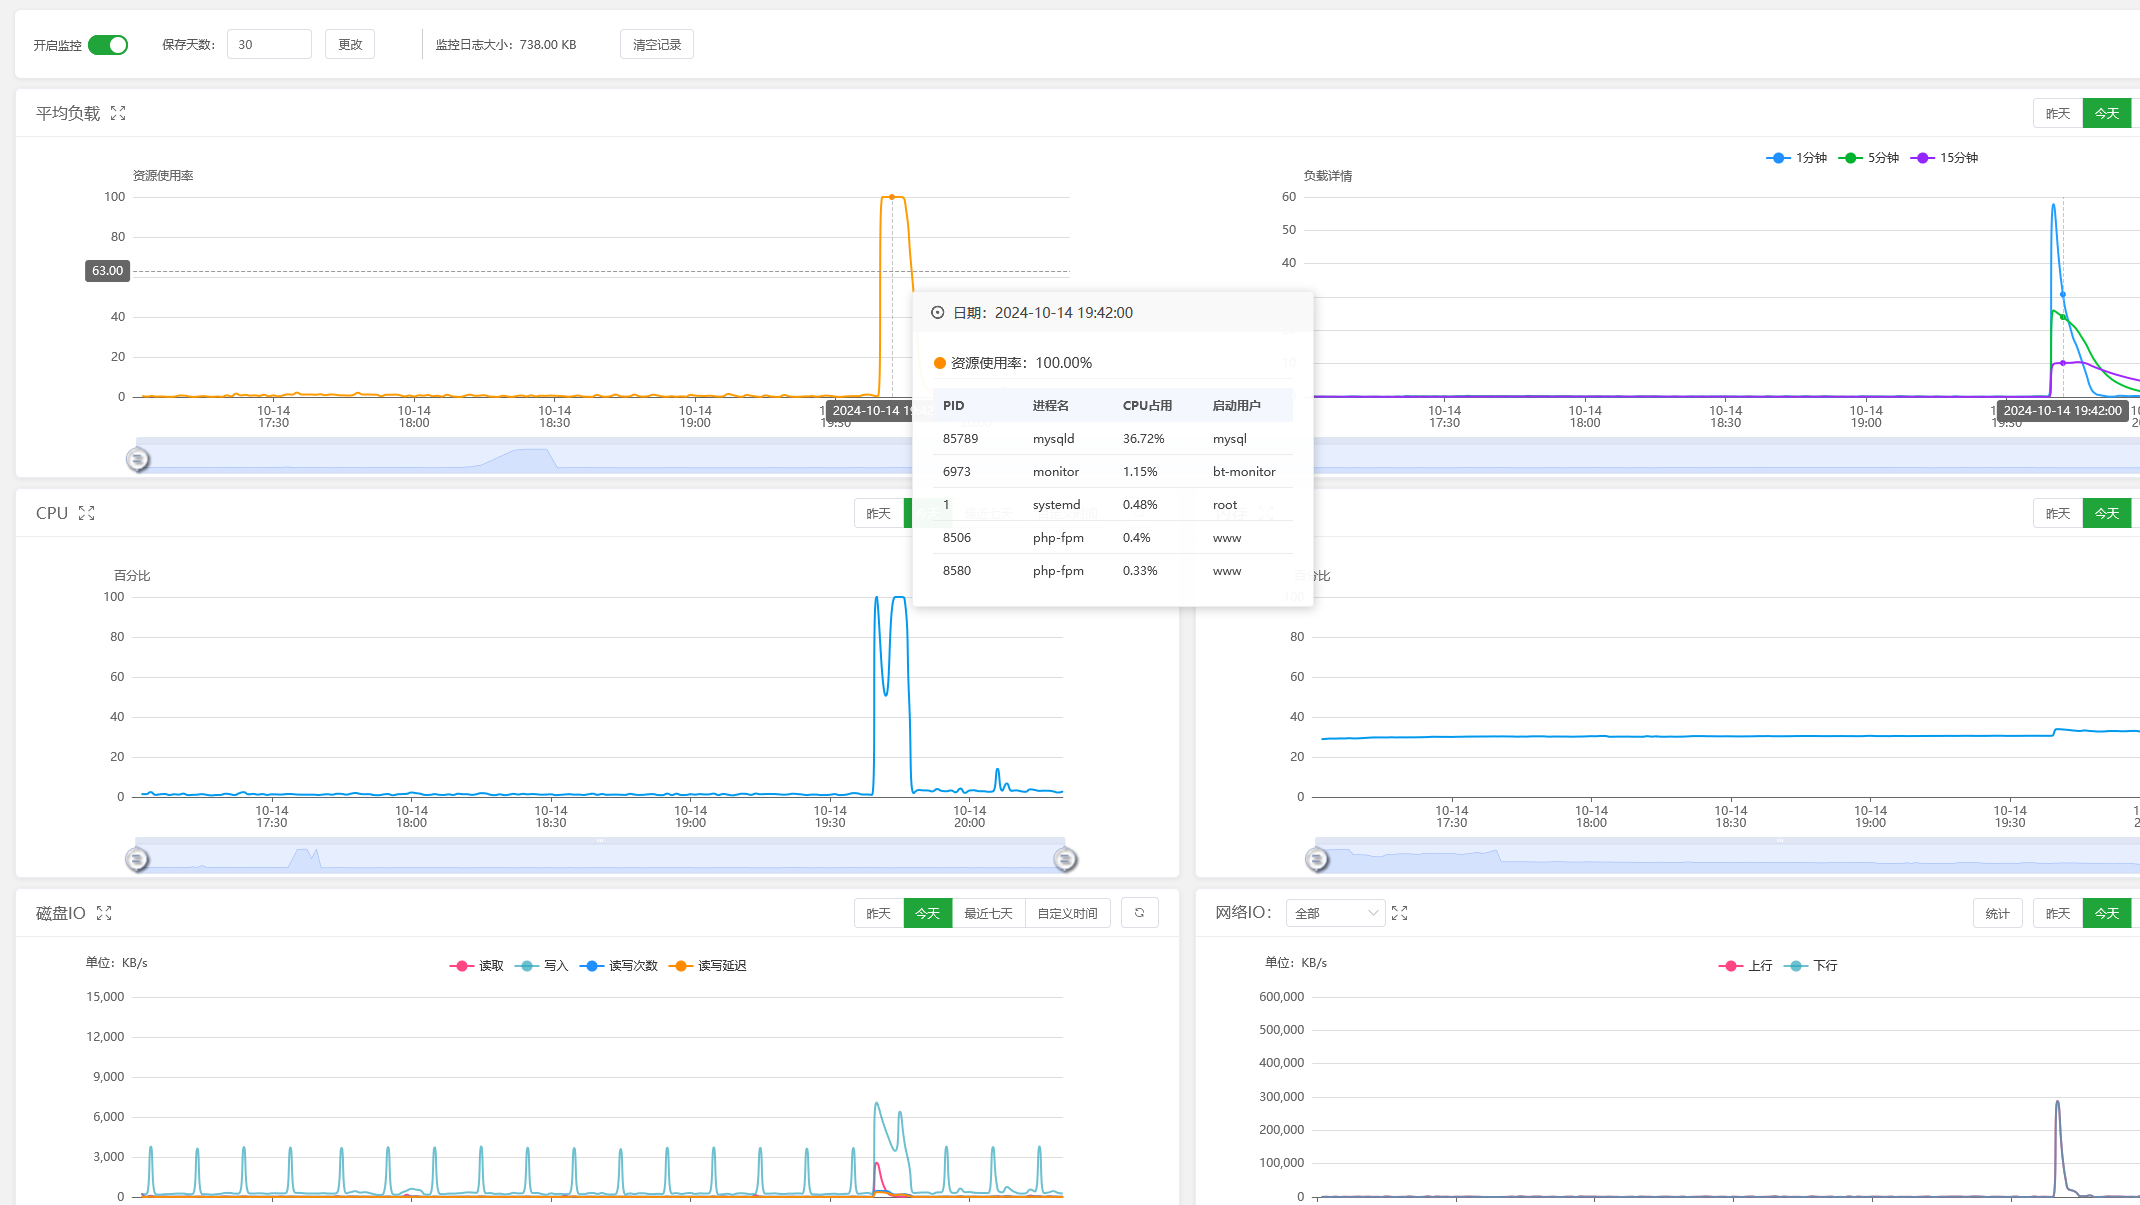Click the memory chart zoom slider left handle
The height and width of the screenshot is (1205, 2140).
[1317, 859]
